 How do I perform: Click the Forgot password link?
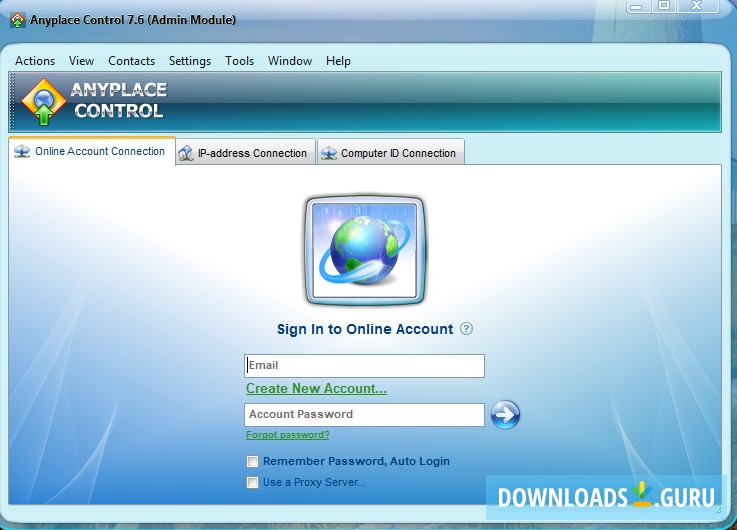click(x=288, y=435)
